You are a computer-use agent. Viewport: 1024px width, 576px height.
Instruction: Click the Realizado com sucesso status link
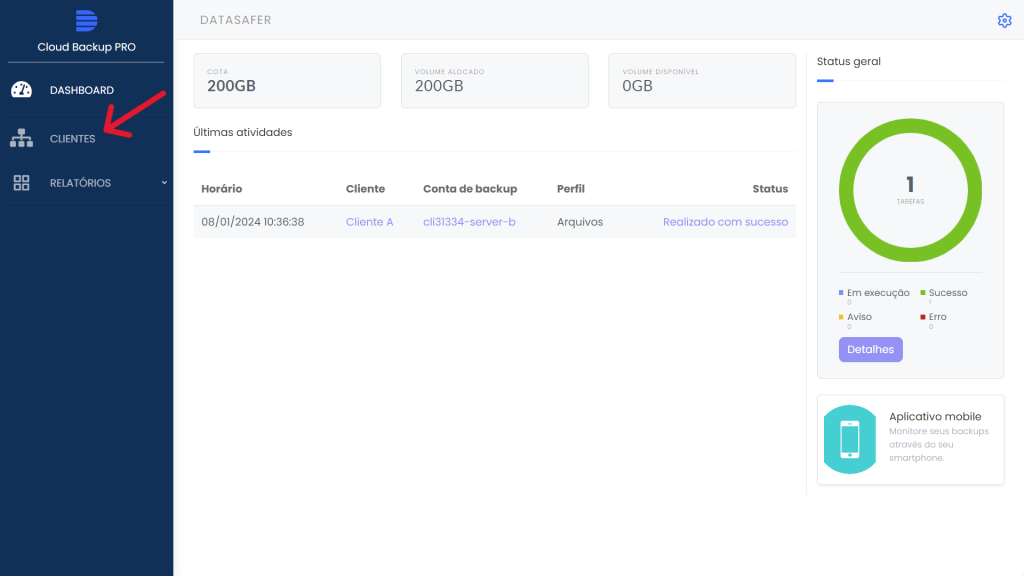tap(725, 222)
